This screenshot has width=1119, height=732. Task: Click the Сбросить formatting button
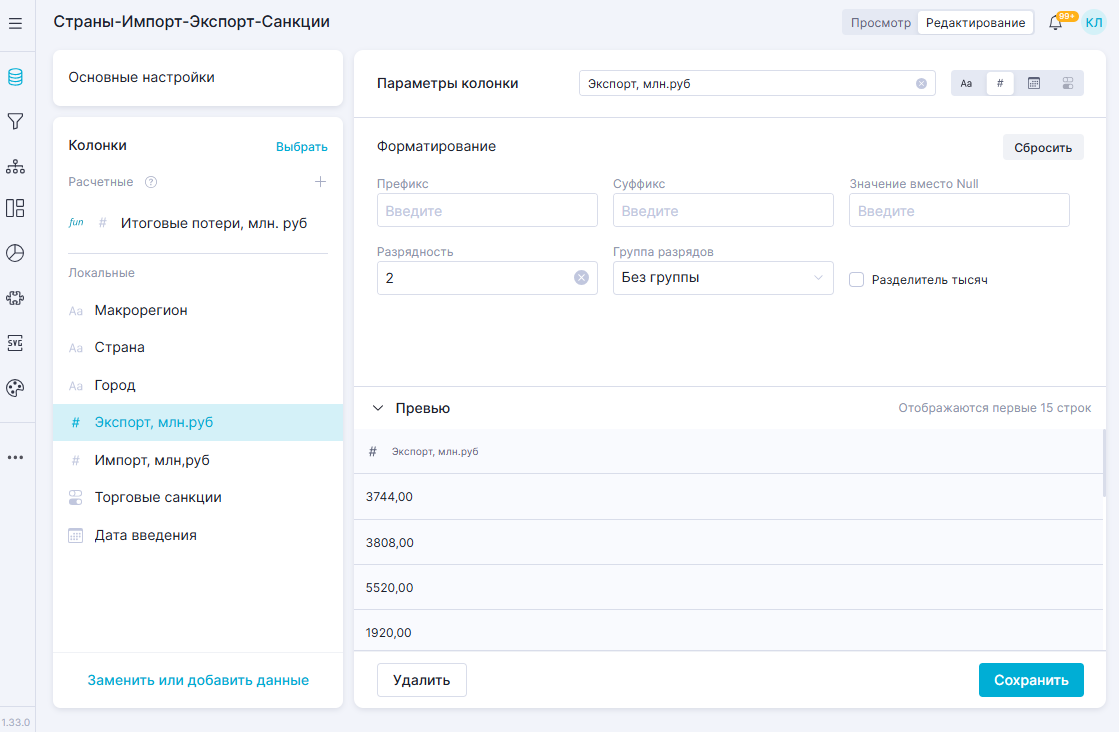pyautogui.click(x=1043, y=147)
